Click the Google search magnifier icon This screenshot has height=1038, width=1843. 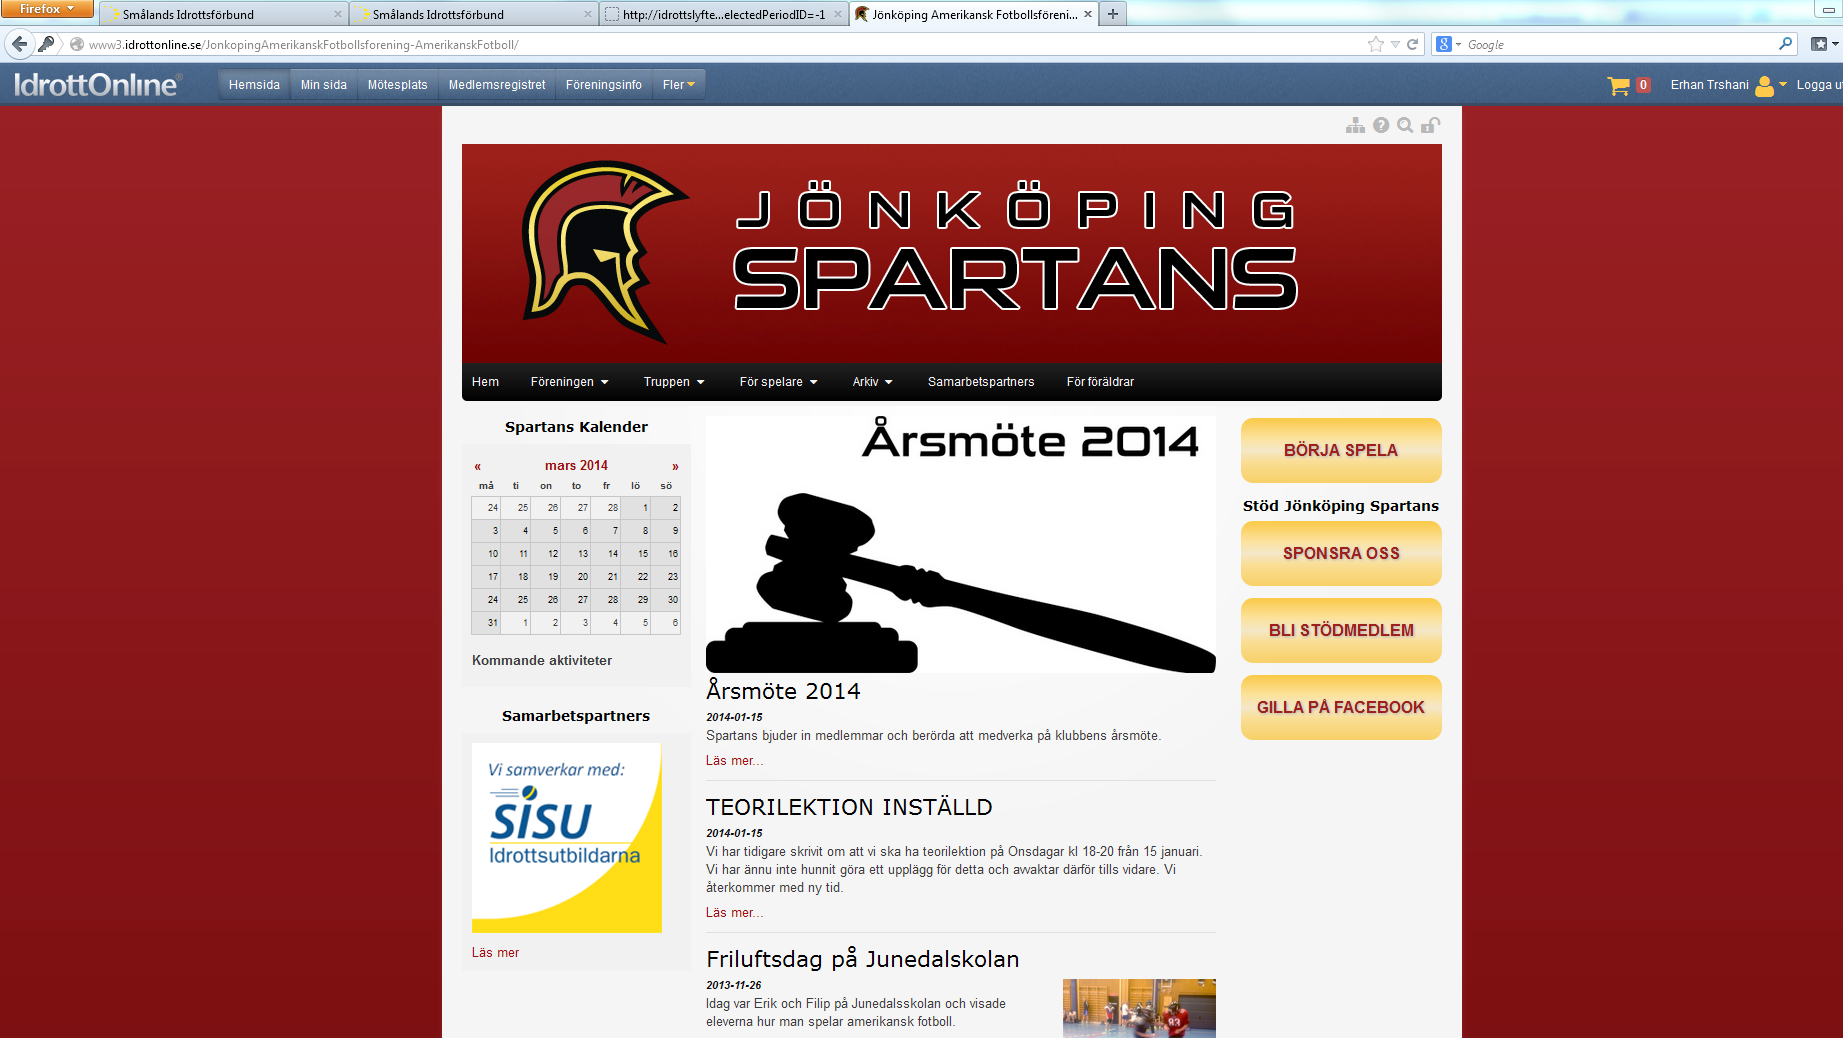coord(1785,44)
